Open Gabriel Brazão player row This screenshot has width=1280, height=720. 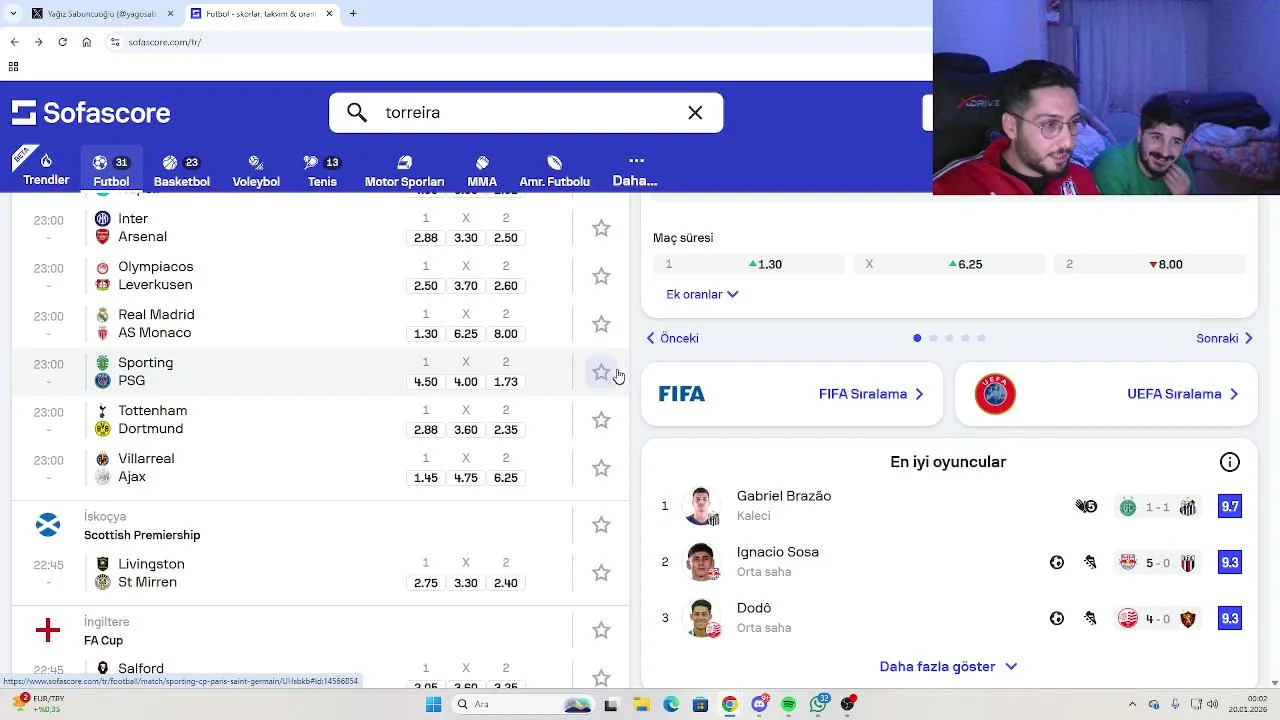[x=948, y=506]
